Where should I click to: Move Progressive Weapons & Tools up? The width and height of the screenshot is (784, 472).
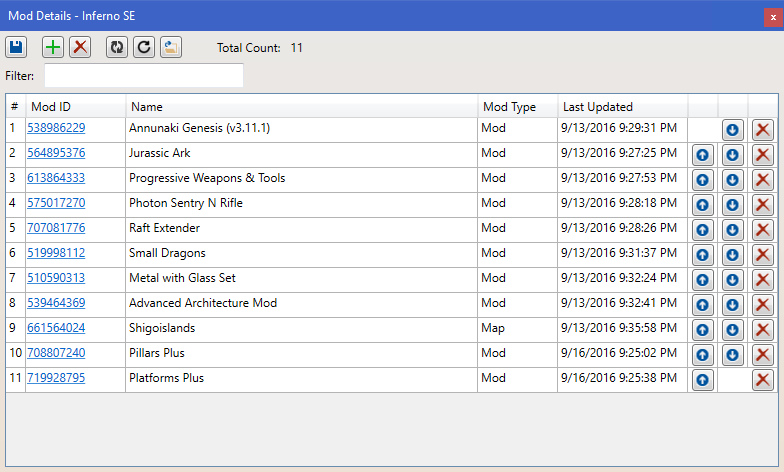[x=702, y=180]
